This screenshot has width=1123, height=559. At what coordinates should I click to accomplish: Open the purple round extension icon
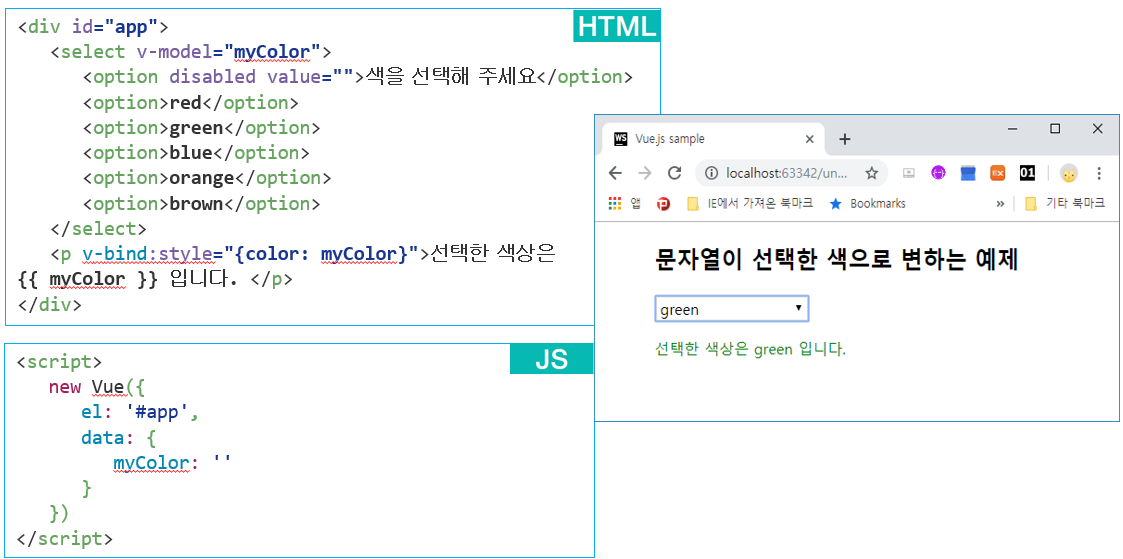point(938,173)
